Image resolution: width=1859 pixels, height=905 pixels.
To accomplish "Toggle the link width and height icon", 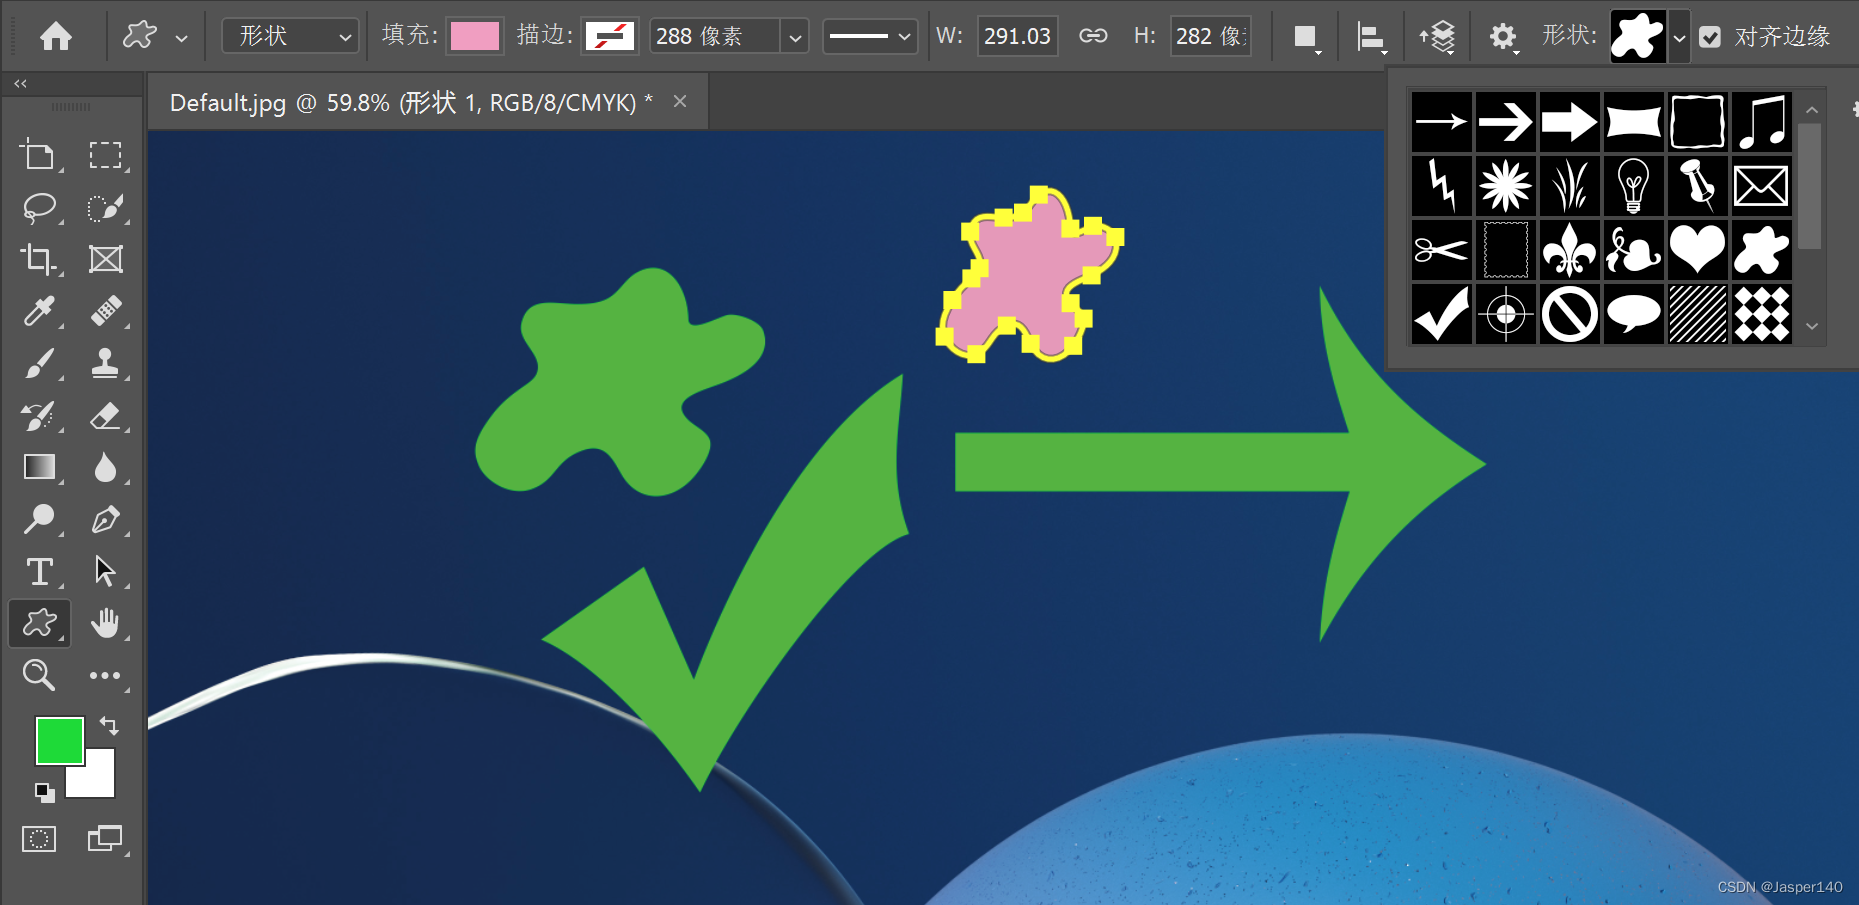I will [x=1093, y=37].
